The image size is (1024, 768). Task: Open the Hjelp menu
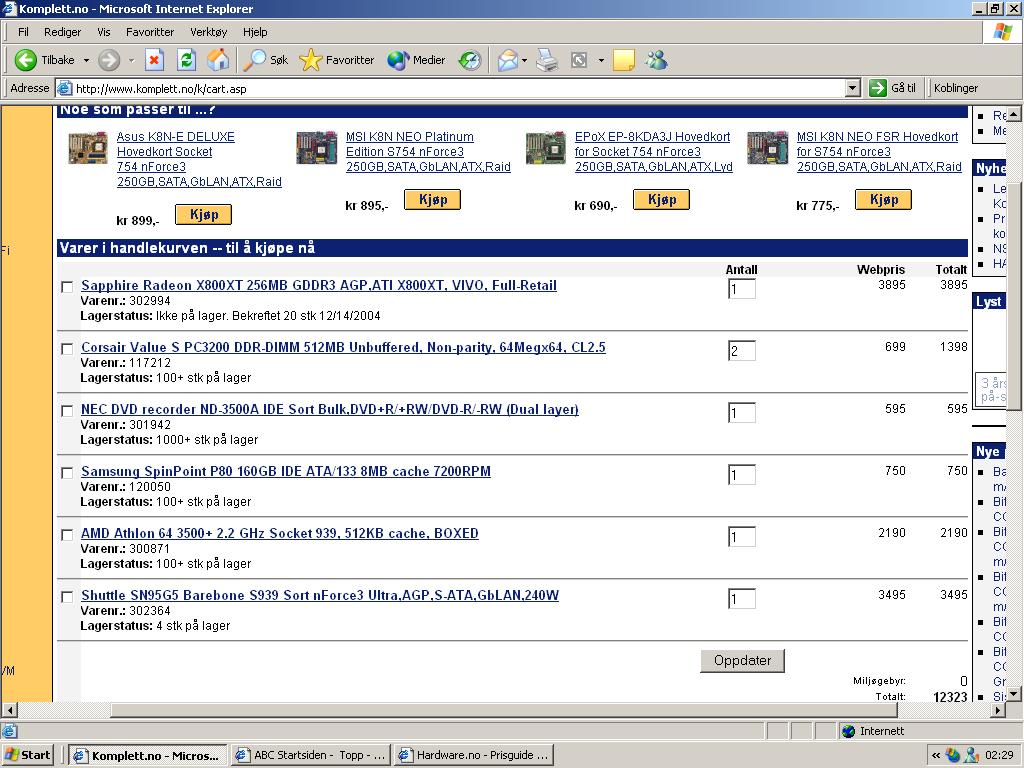click(x=255, y=32)
